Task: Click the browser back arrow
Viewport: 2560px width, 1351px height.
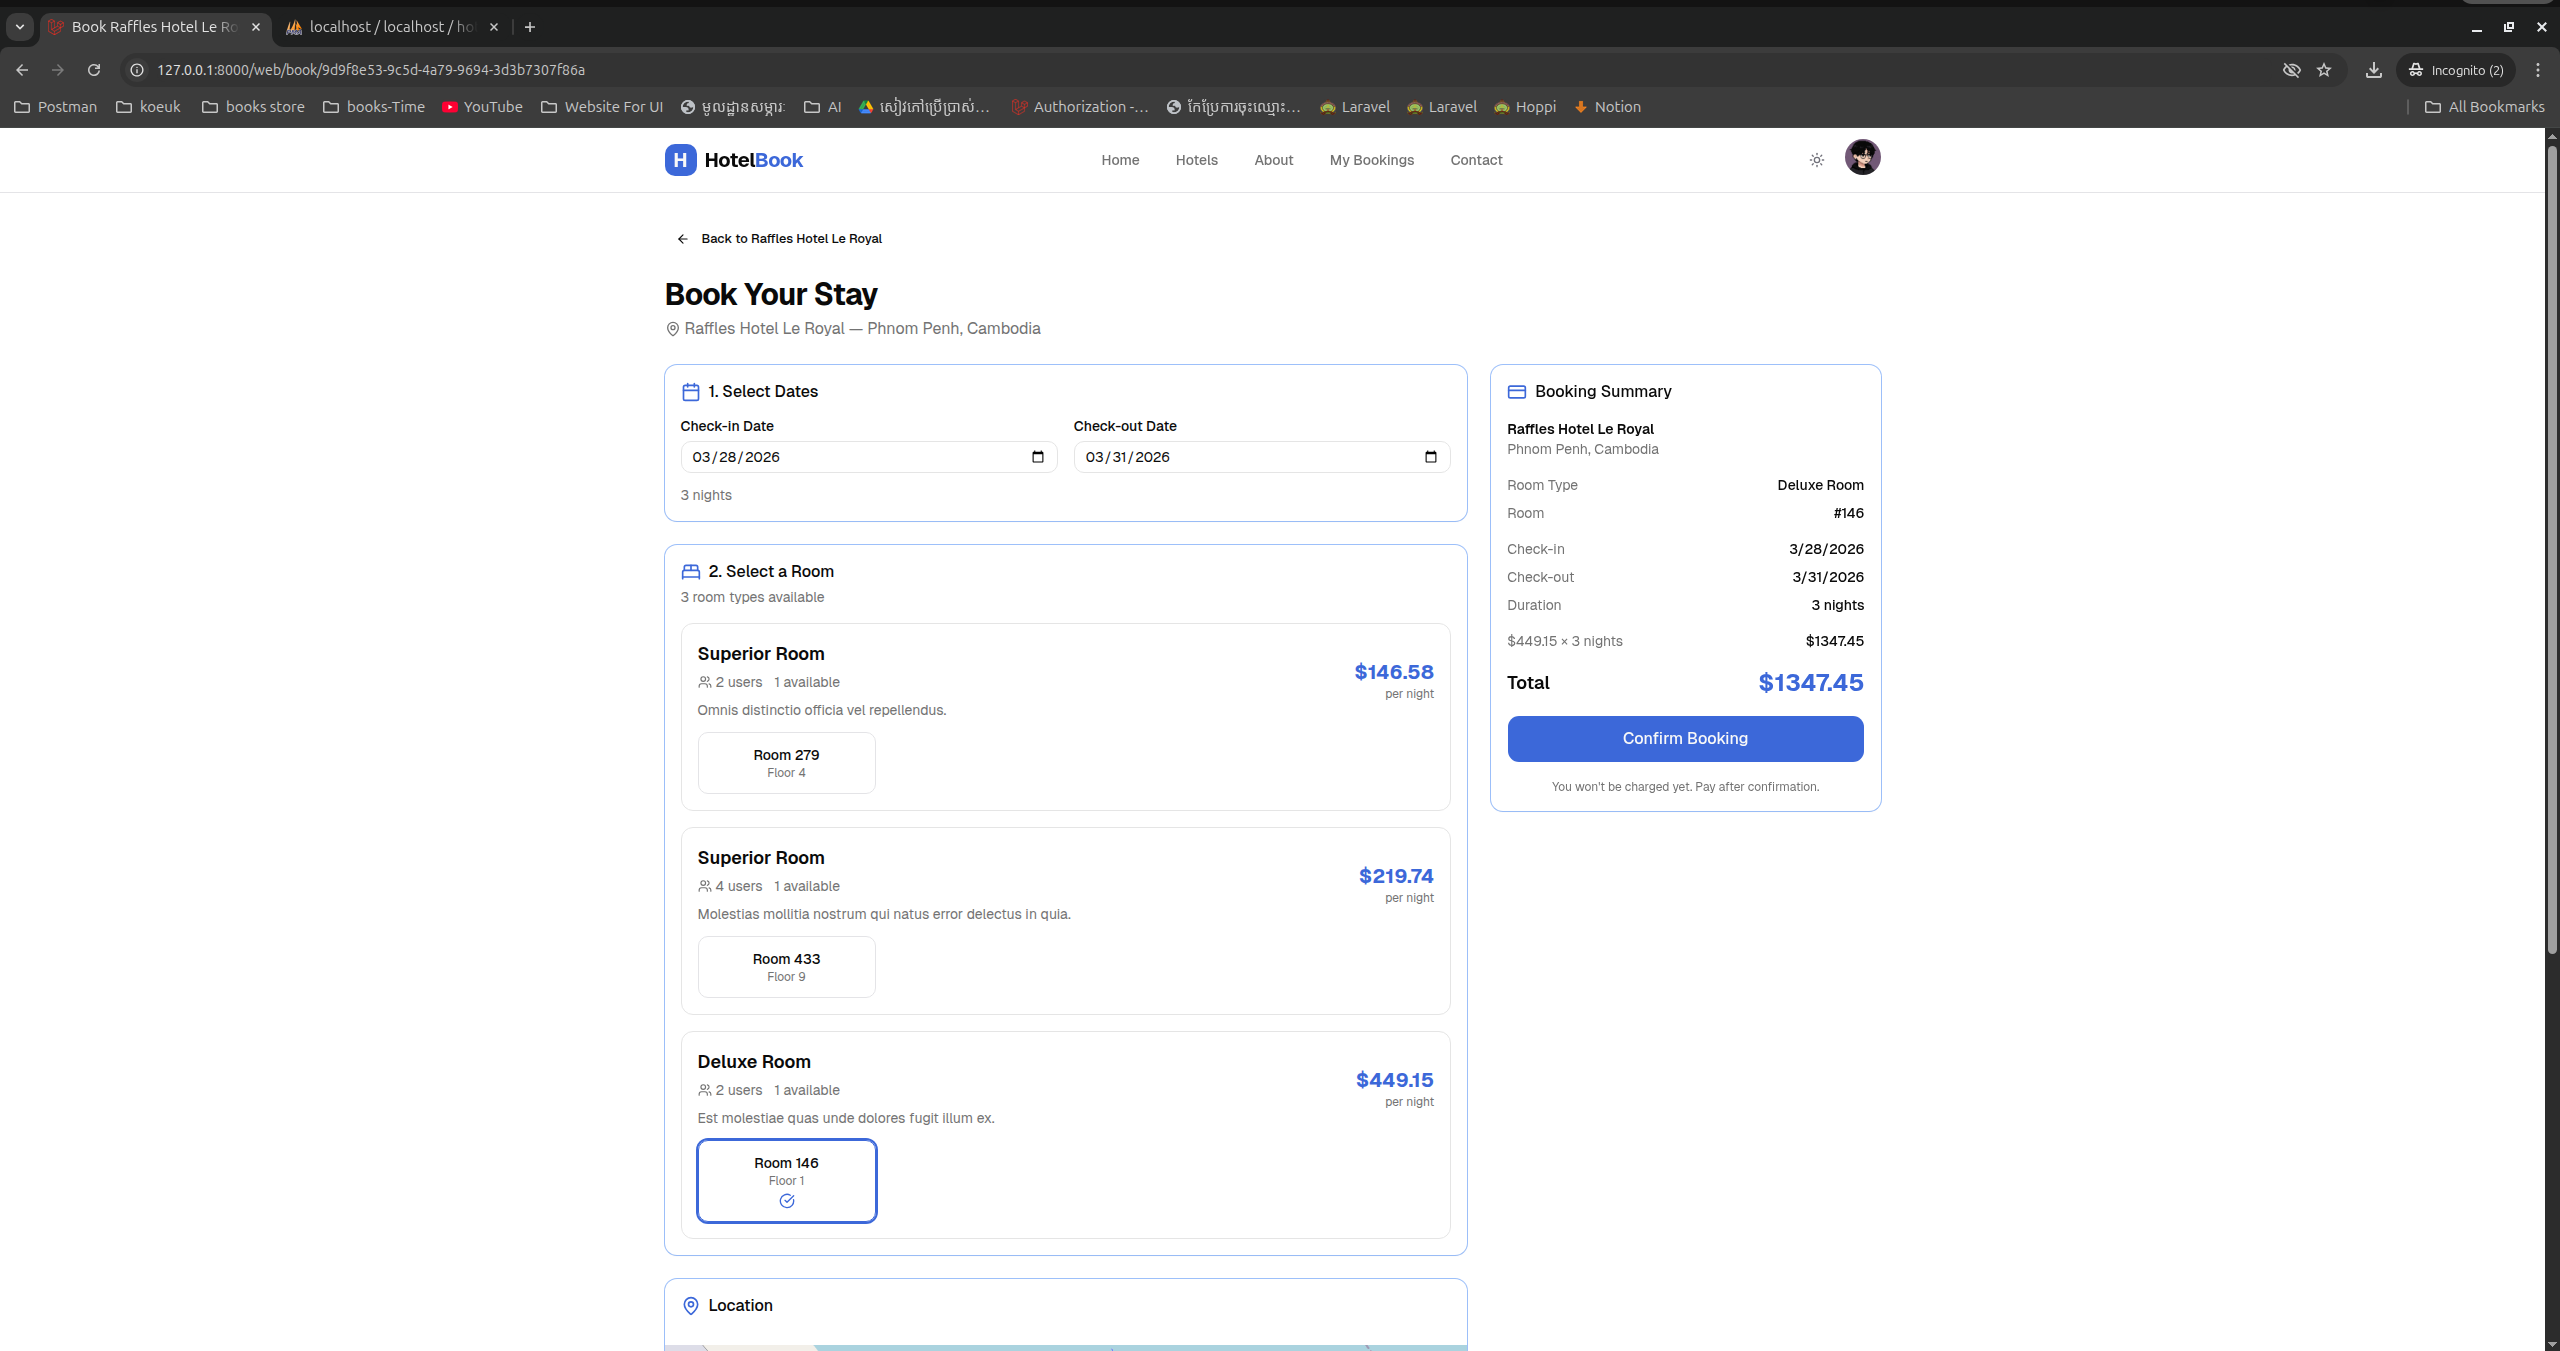Action: click(x=22, y=70)
